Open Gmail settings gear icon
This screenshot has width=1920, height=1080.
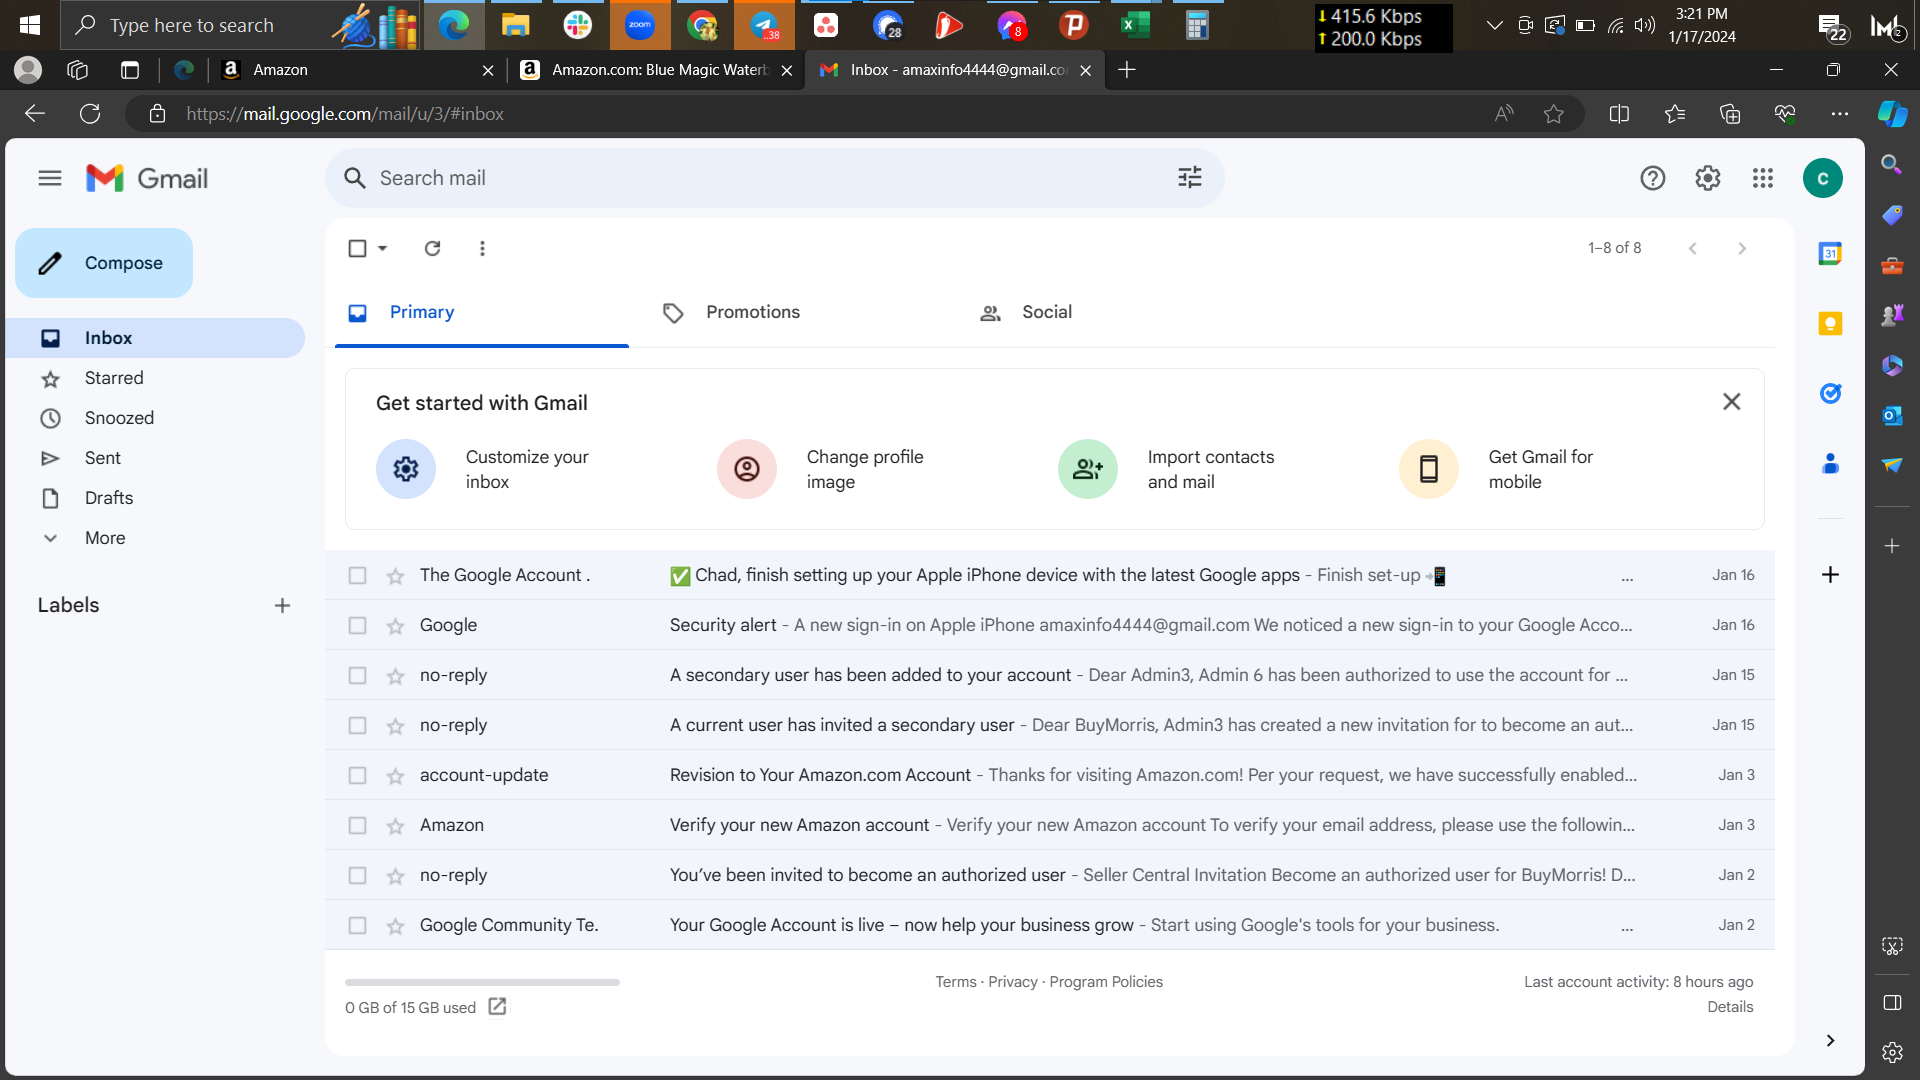click(x=1708, y=178)
